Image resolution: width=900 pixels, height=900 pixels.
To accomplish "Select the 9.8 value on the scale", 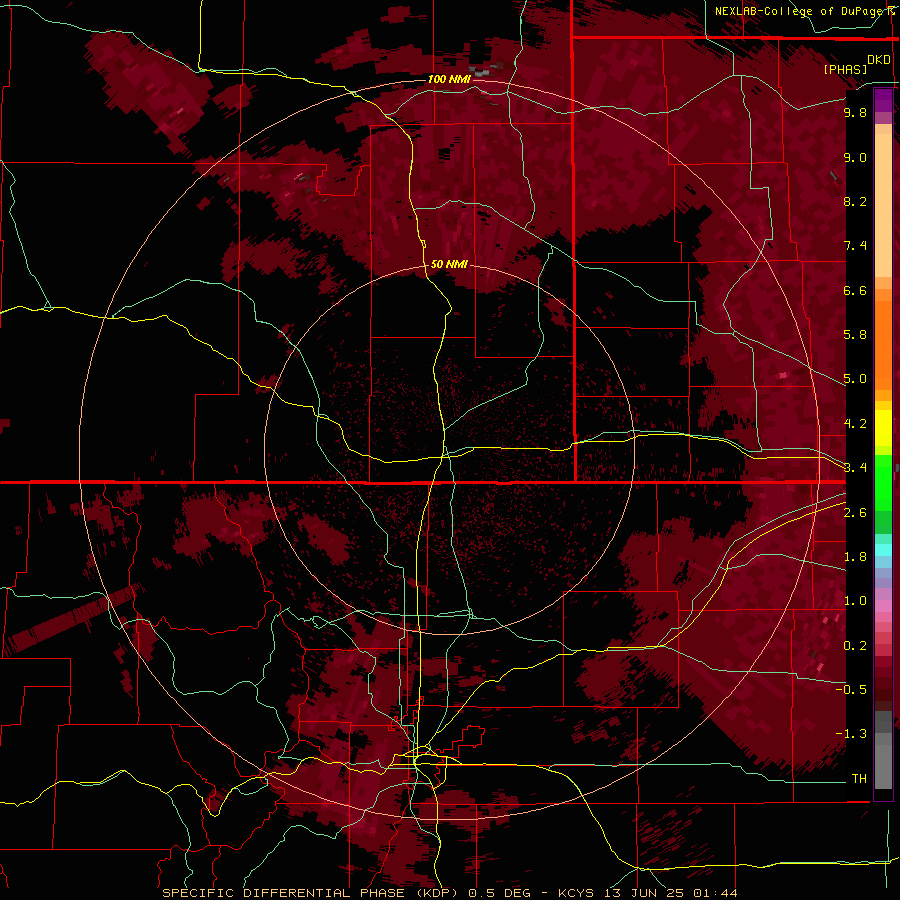I will [x=855, y=112].
